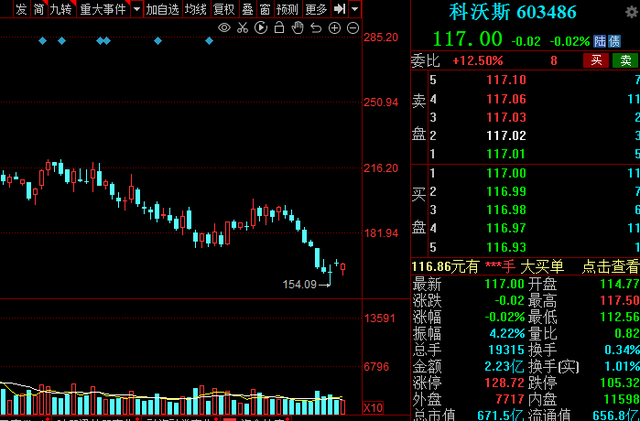Open the dropdown arrow at the toolbar's end
The height and width of the screenshot is (421, 640).
[x=355, y=9]
